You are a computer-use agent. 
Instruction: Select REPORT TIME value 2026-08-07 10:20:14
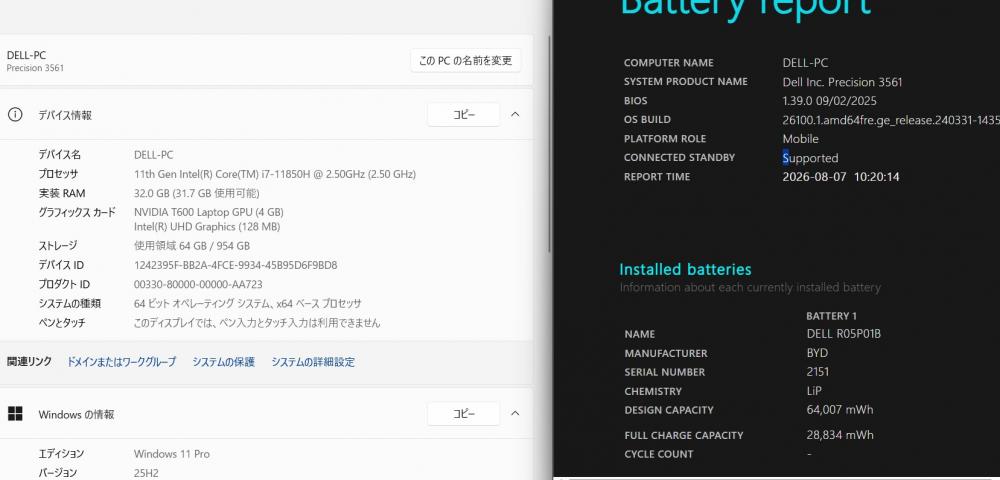point(841,177)
